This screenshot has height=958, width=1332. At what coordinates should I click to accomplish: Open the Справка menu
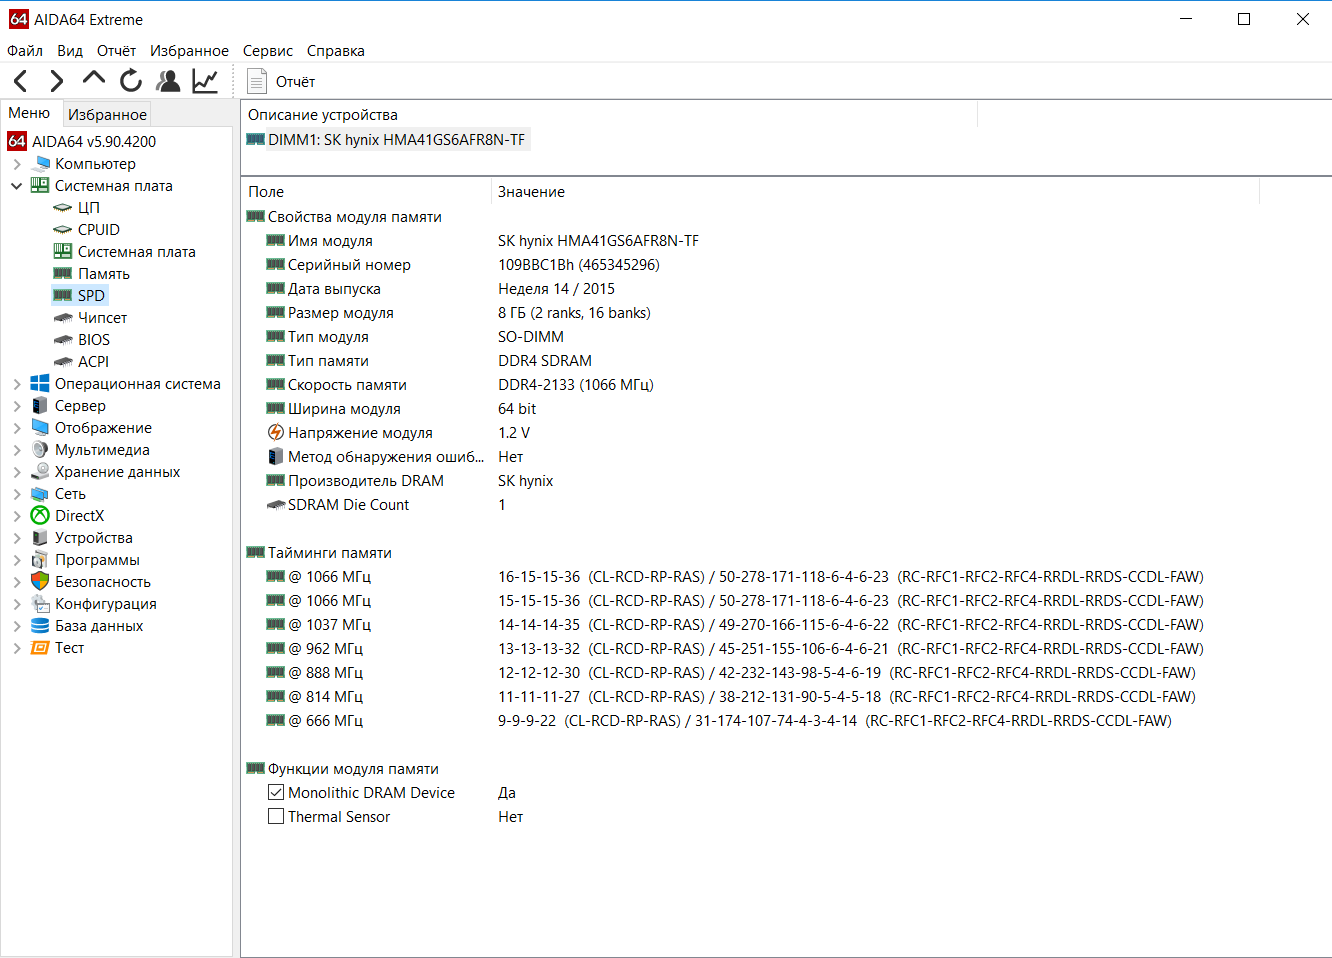point(336,51)
